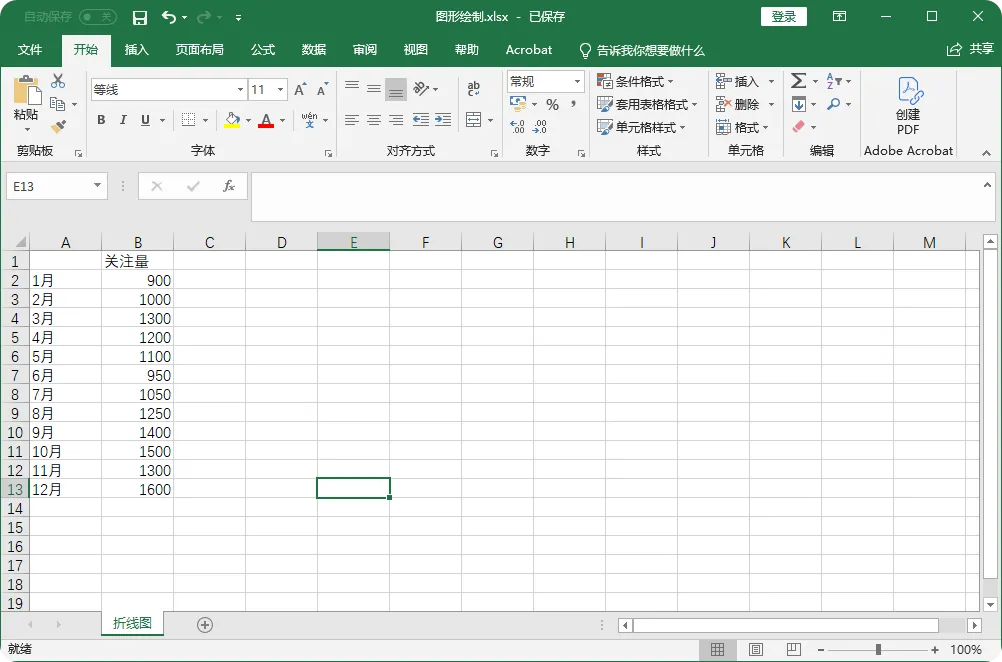The height and width of the screenshot is (662, 1002).
Task: Open the font size dropdown
Action: coord(281,89)
